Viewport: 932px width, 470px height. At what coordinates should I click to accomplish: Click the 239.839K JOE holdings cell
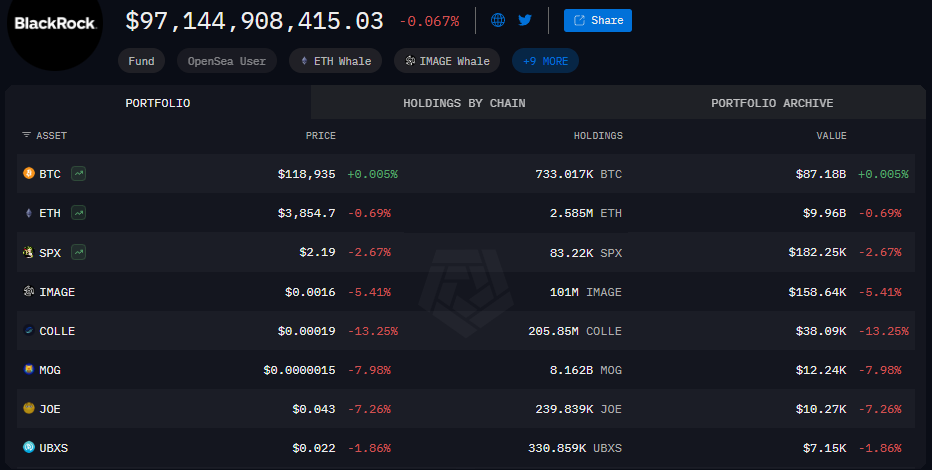(578, 409)
